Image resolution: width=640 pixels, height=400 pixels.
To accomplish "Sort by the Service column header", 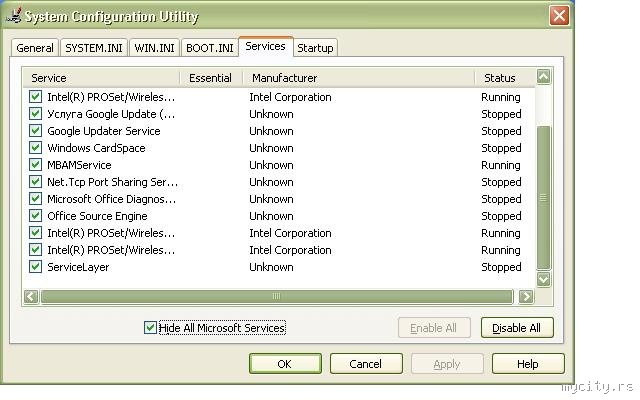I will click(101, 78).
